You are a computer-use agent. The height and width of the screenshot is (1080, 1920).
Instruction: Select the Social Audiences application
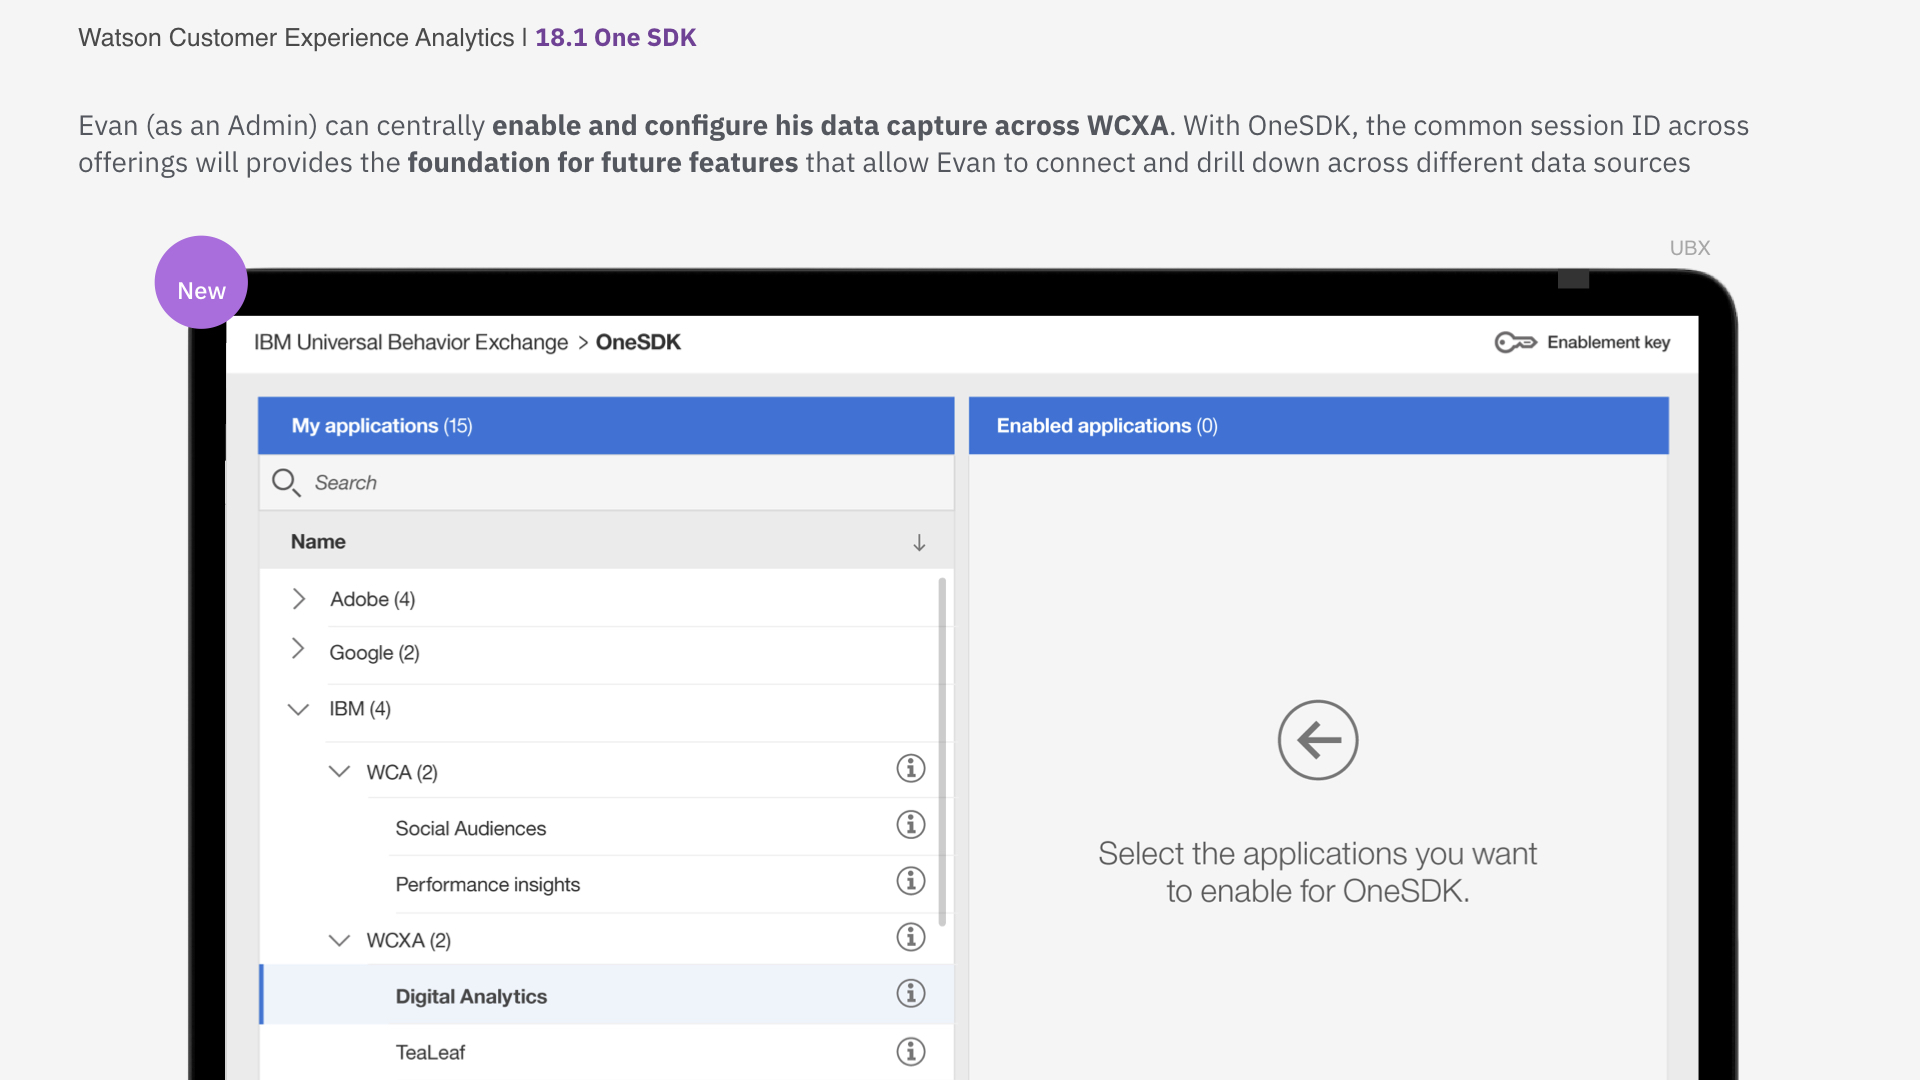pos(470,829)
